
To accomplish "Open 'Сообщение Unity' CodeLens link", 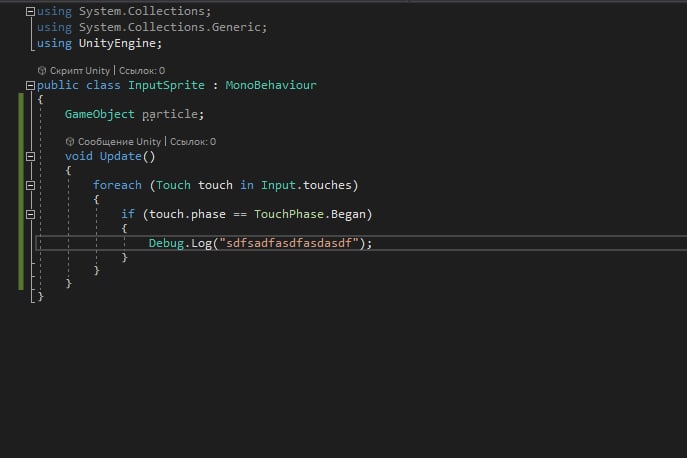I will [119, 142].
